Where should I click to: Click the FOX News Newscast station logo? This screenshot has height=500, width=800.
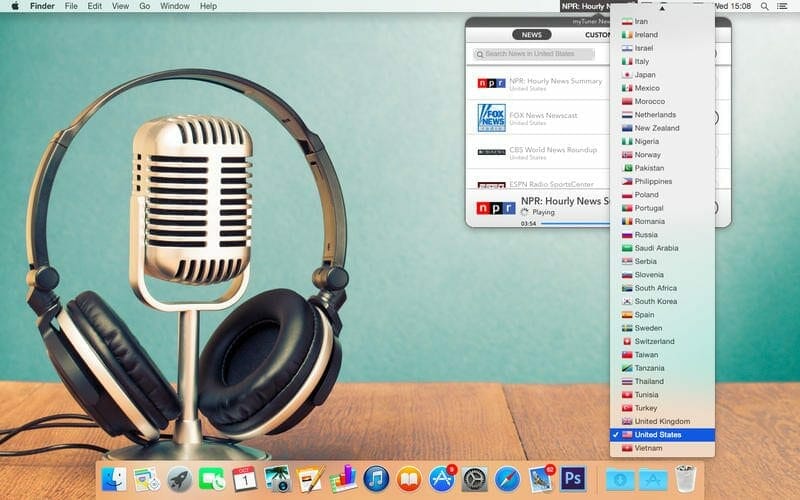[x=491, y=118]
